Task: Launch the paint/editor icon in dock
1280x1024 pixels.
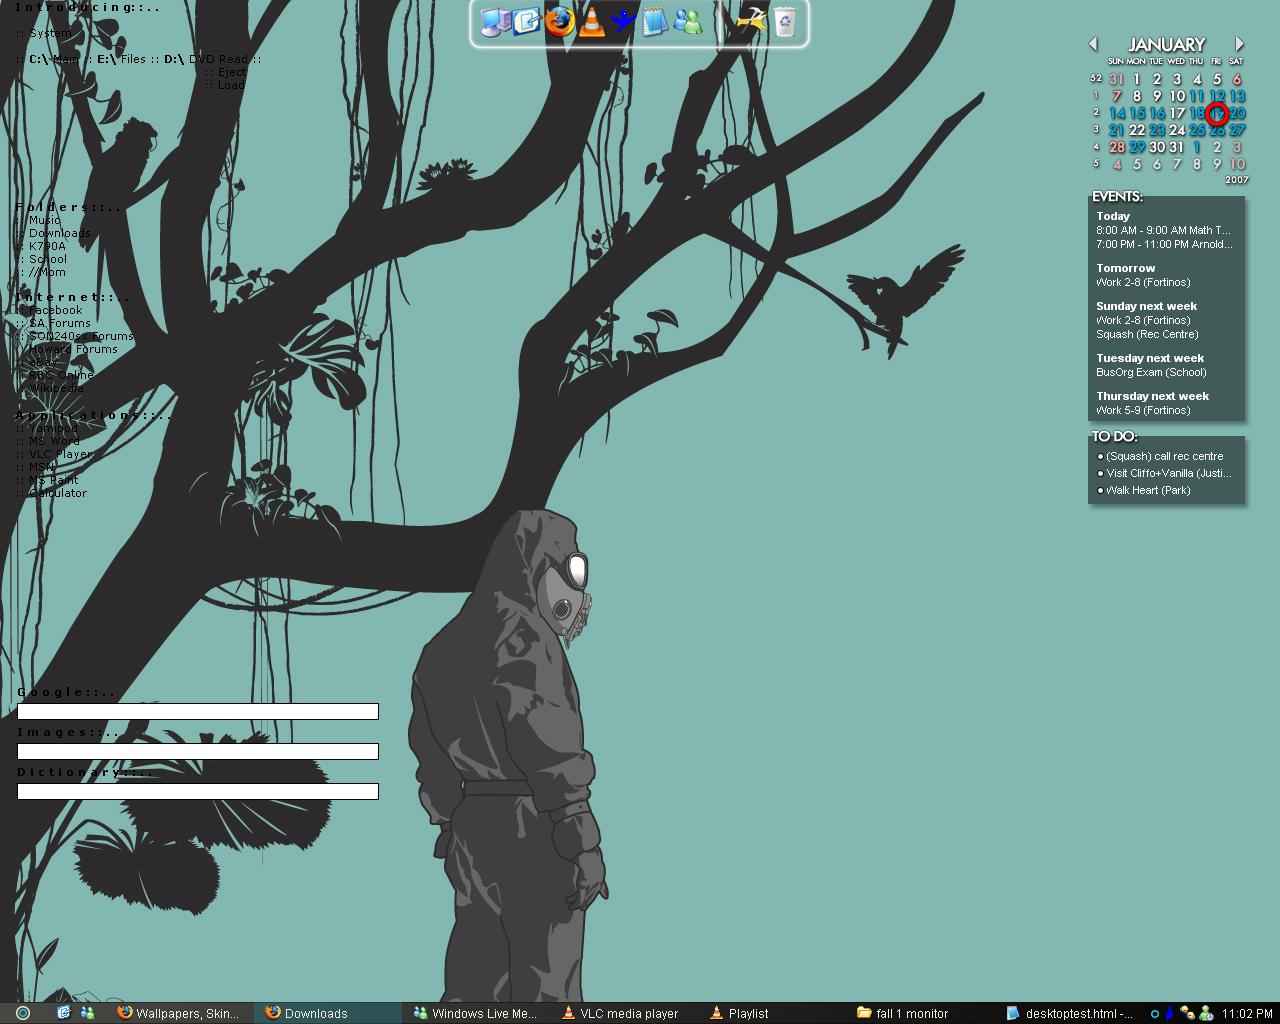Action: coord(527,21)
